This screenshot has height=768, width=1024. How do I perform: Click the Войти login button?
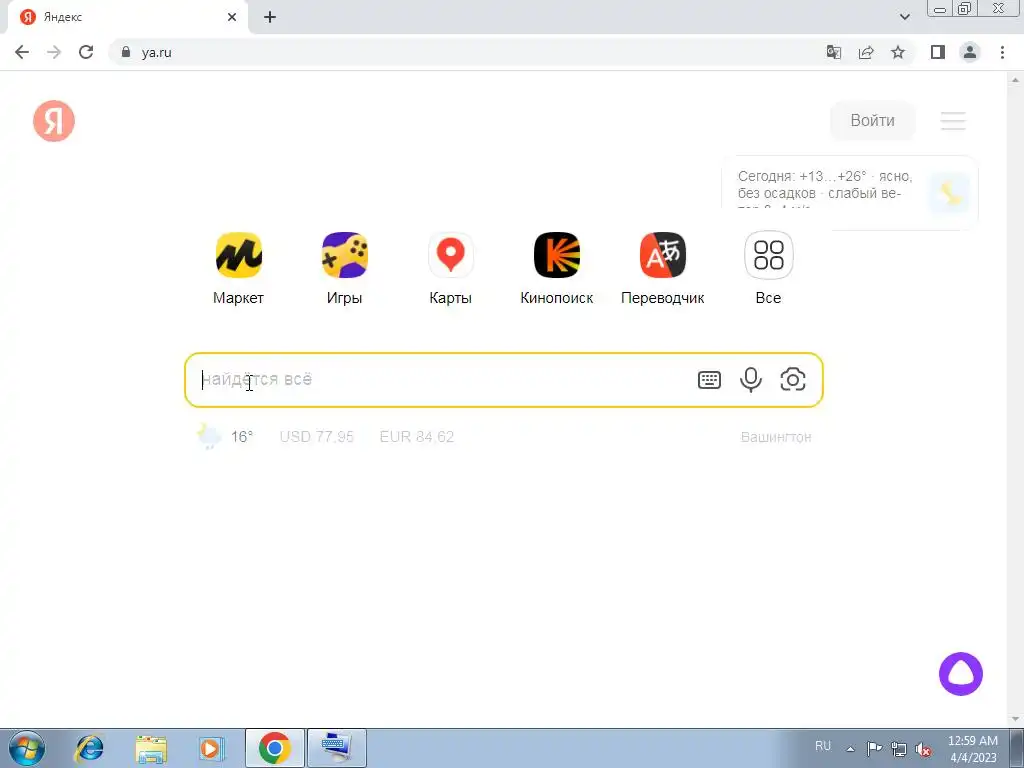click(872, 121)
